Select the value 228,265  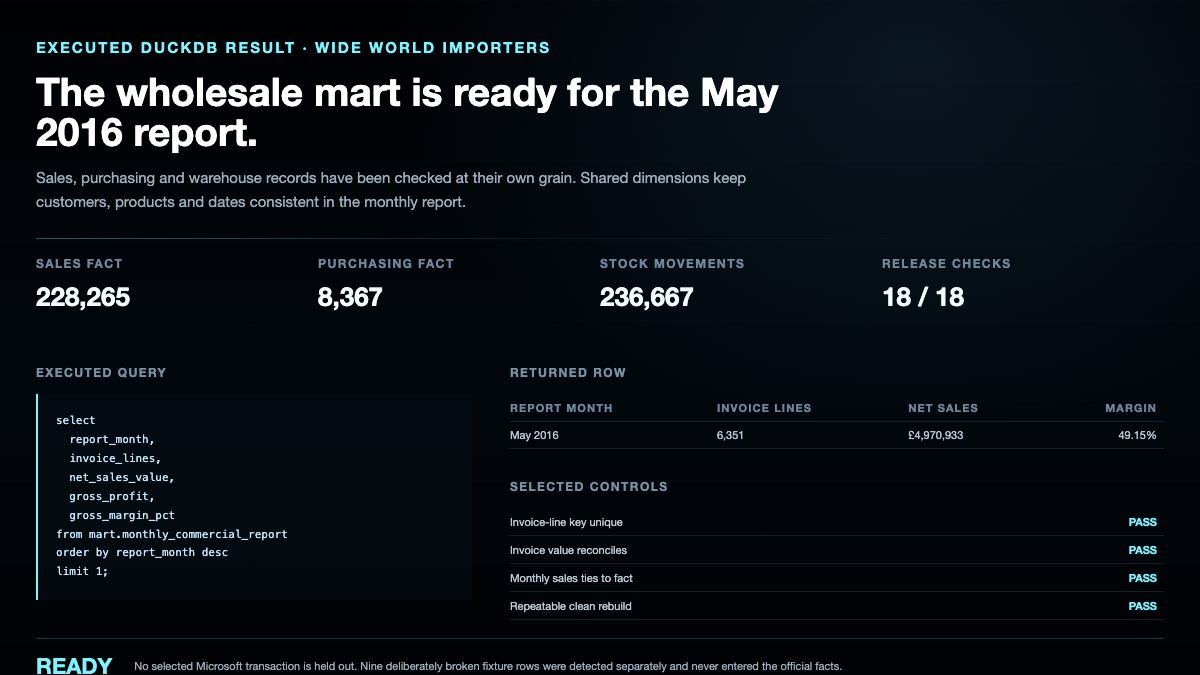point(83,297)
